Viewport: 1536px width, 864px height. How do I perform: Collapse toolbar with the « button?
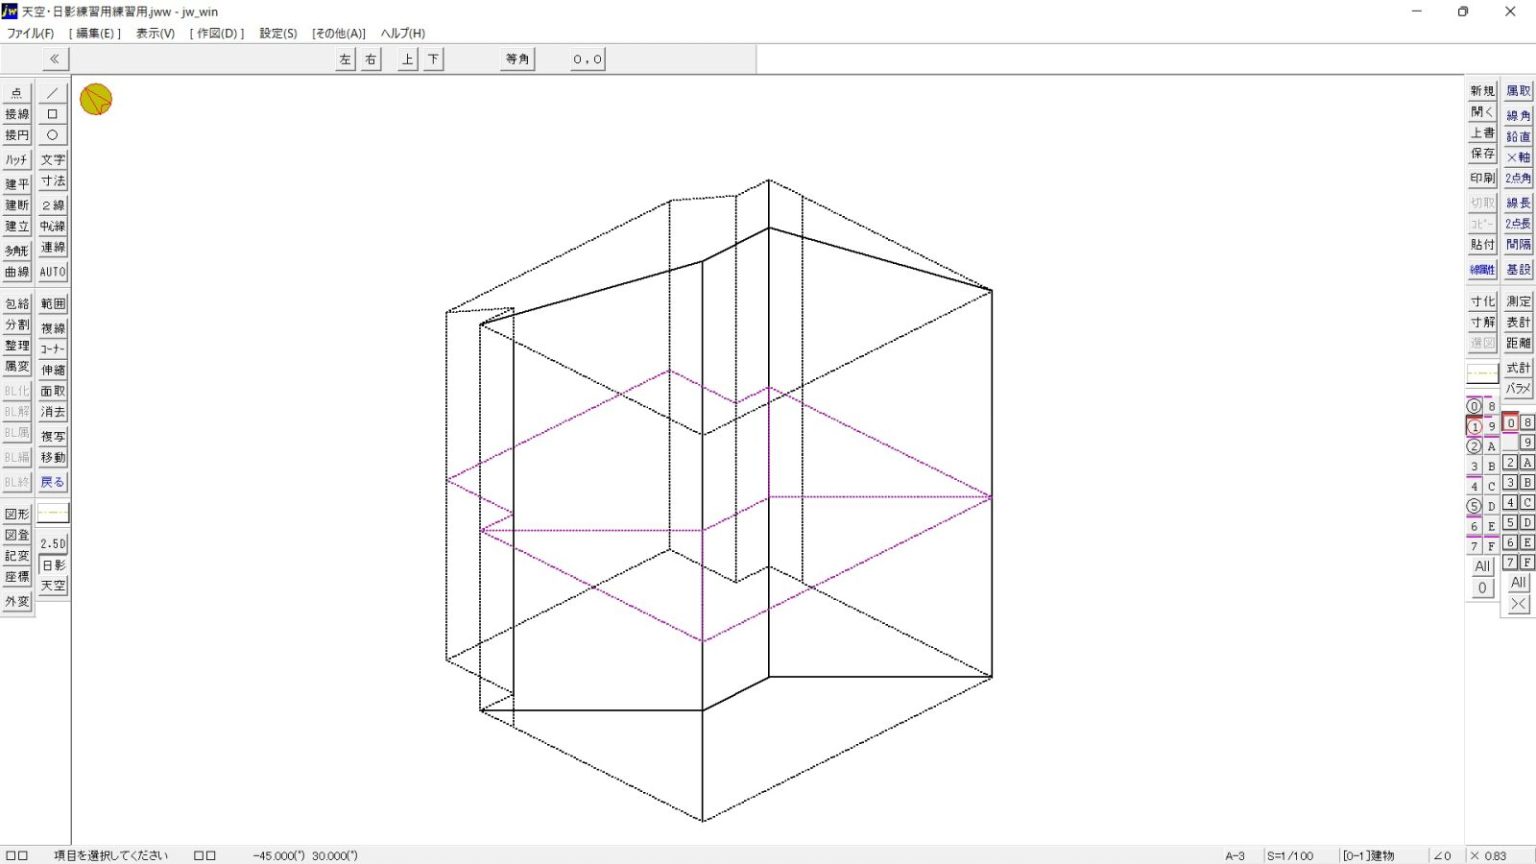(55, 59)
